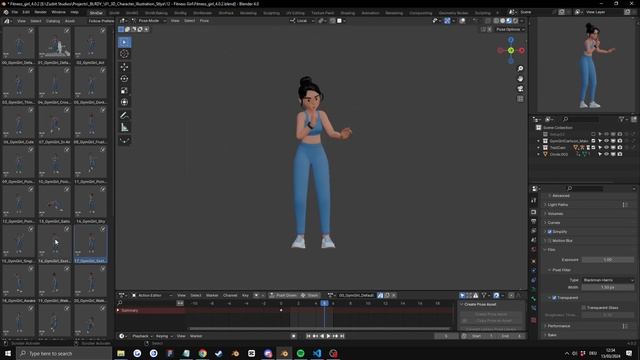Expand GymGirlCartoon_Main in the outliner

(538, 141)
